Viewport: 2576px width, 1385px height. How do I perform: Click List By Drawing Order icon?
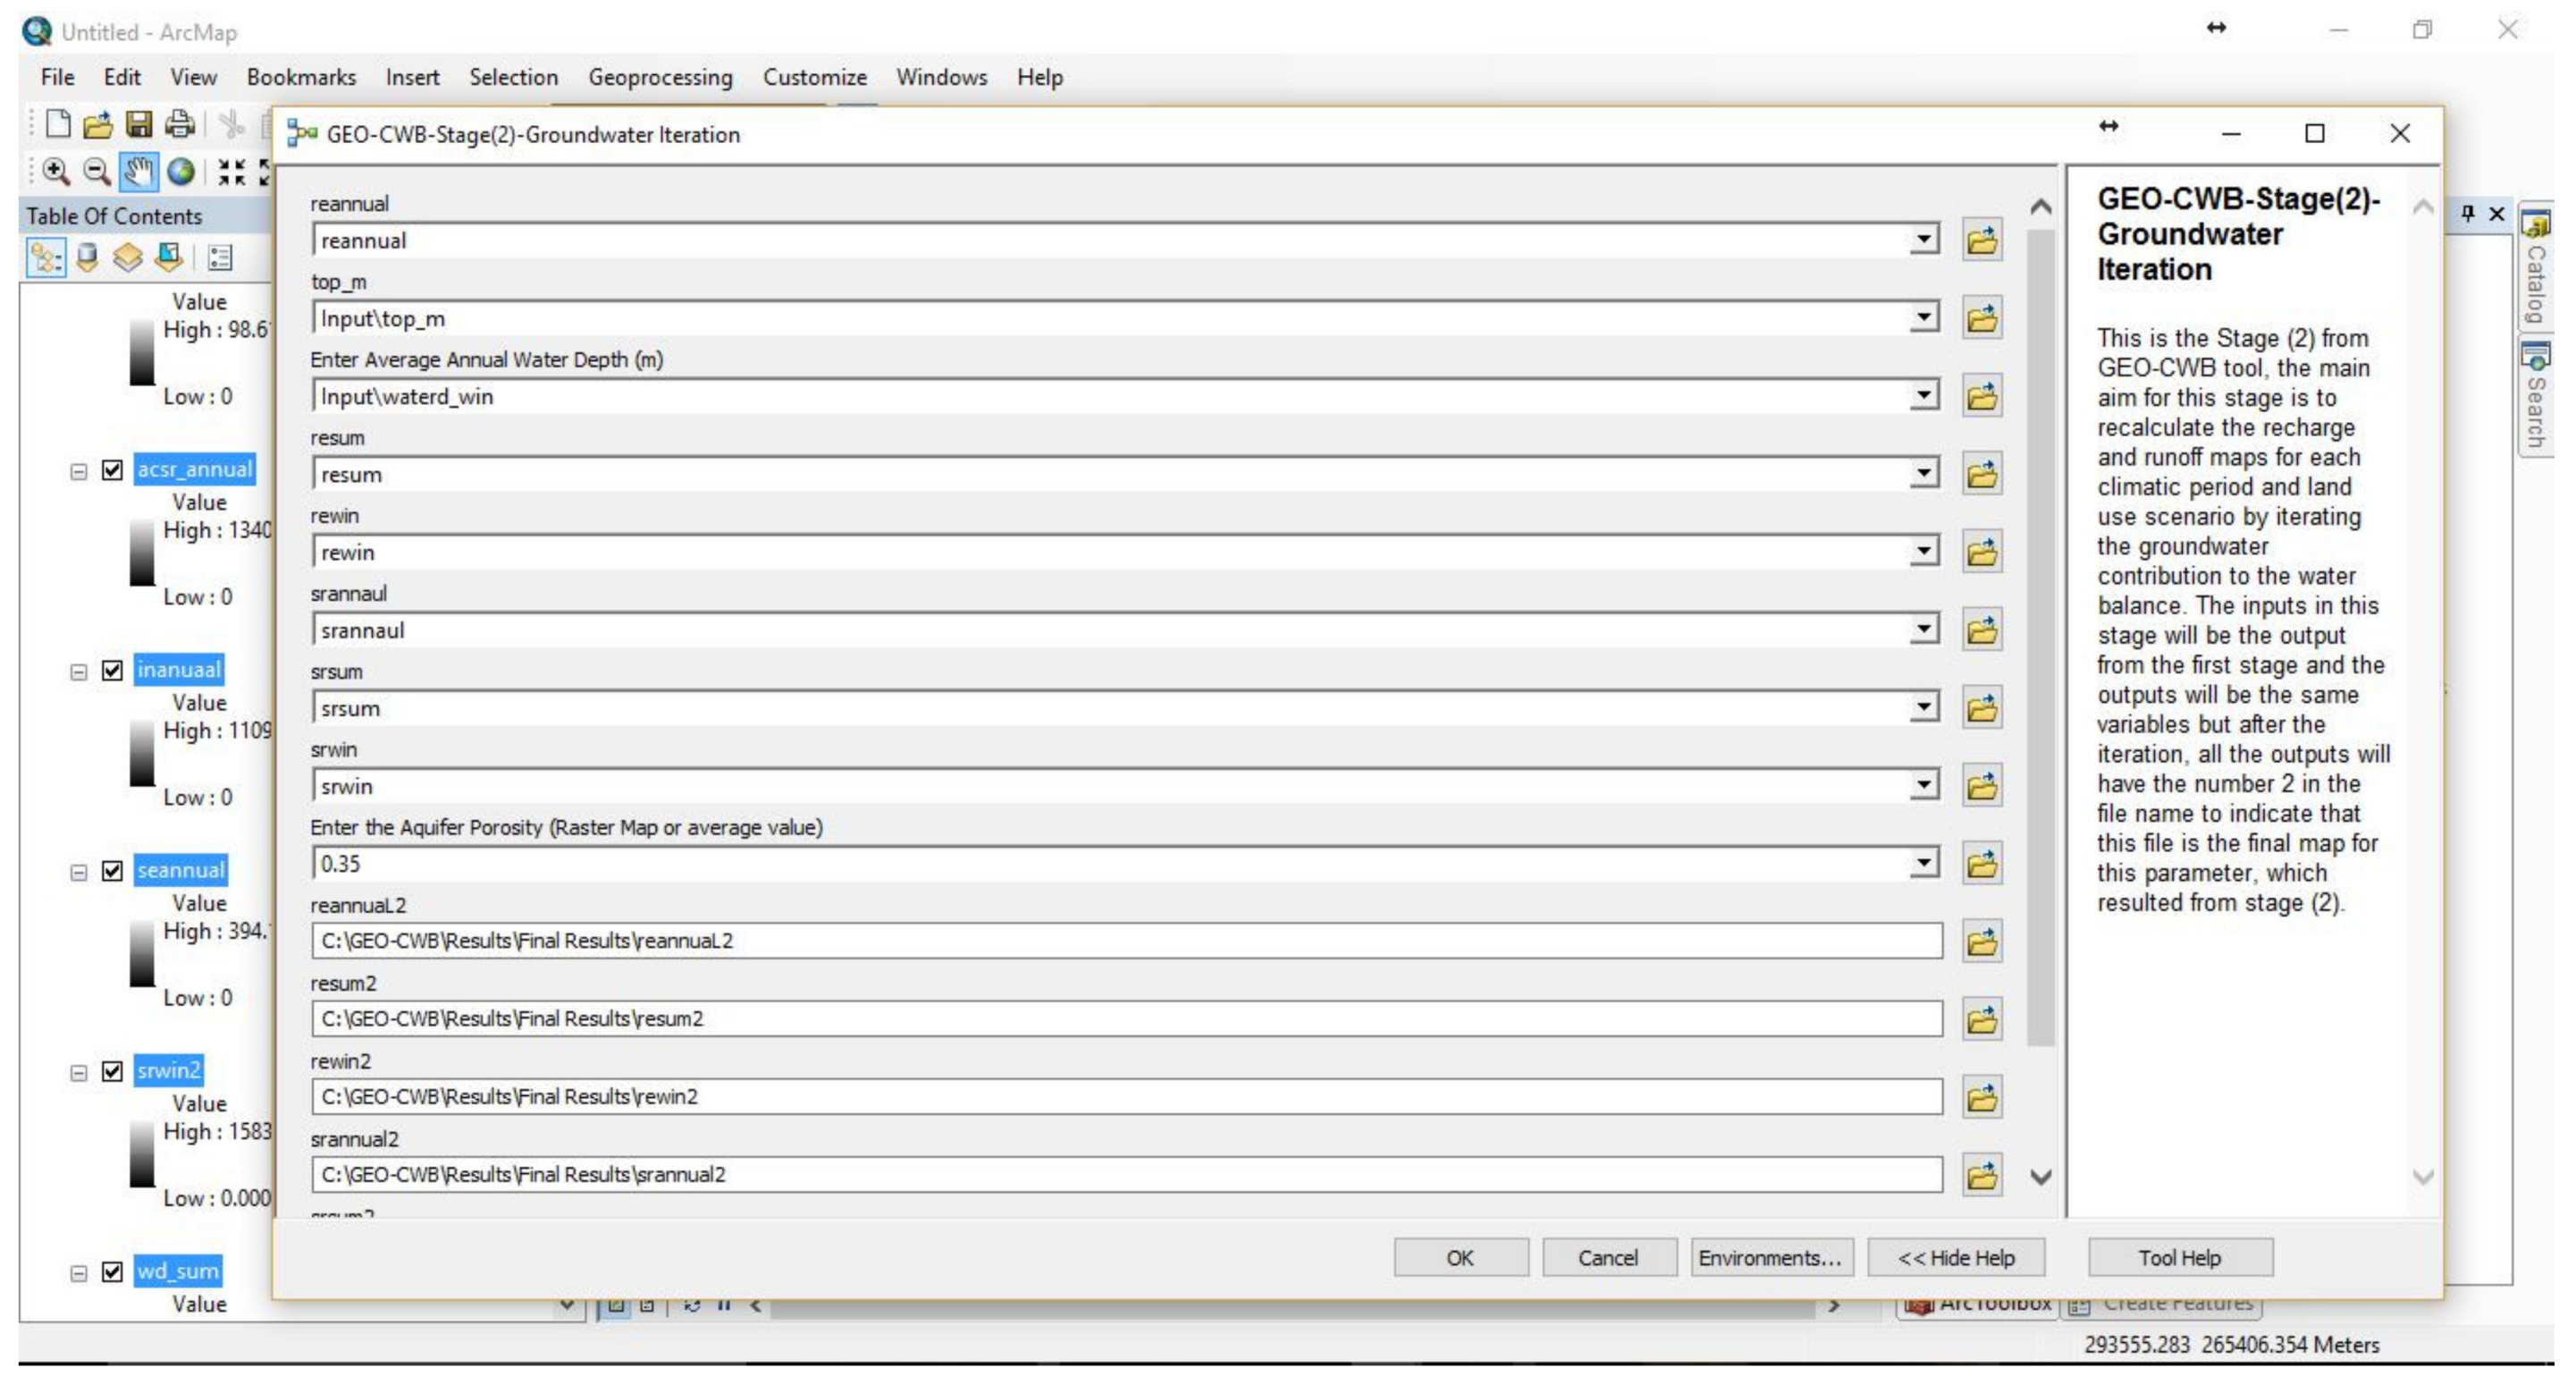pyautogui.click(x=46, y=258)
